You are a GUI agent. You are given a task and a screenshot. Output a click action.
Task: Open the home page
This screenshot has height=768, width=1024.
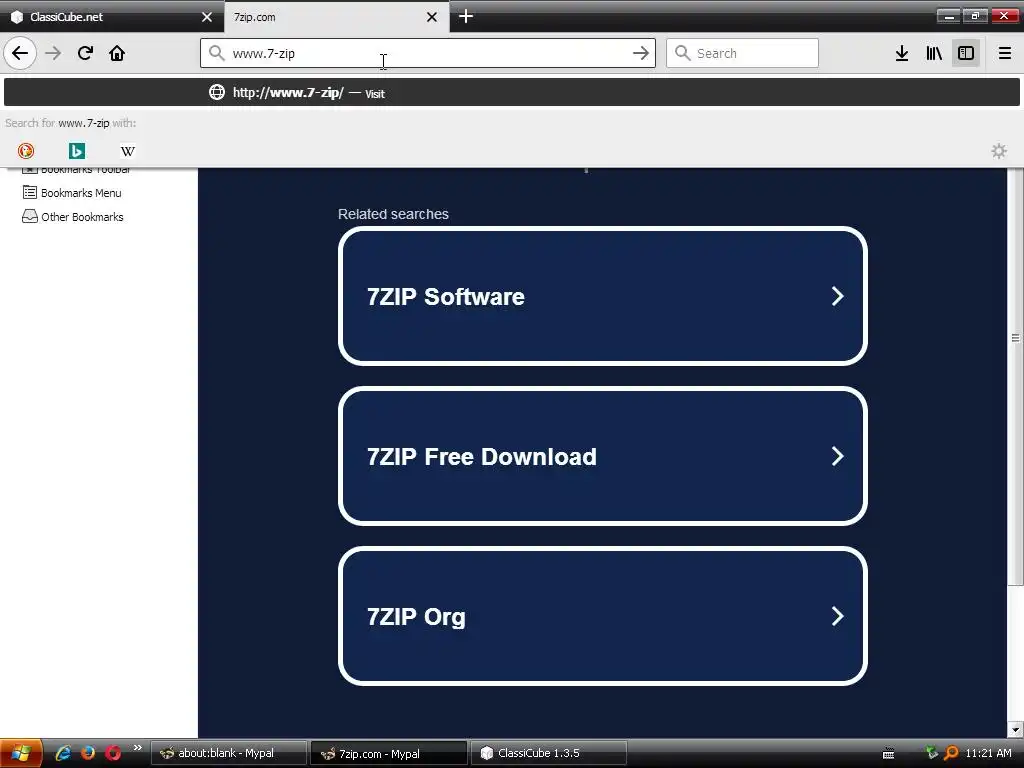[117, 53]
